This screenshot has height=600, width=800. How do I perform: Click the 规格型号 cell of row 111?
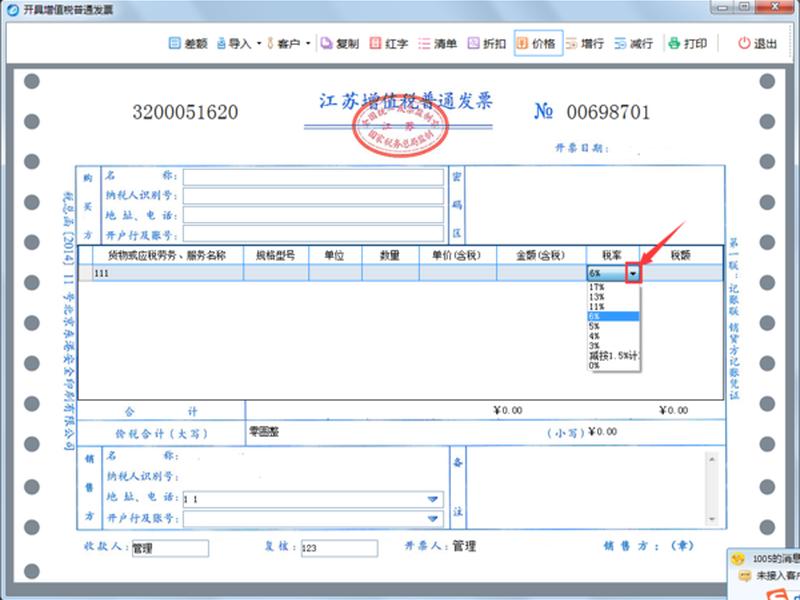tap(276, 273)
